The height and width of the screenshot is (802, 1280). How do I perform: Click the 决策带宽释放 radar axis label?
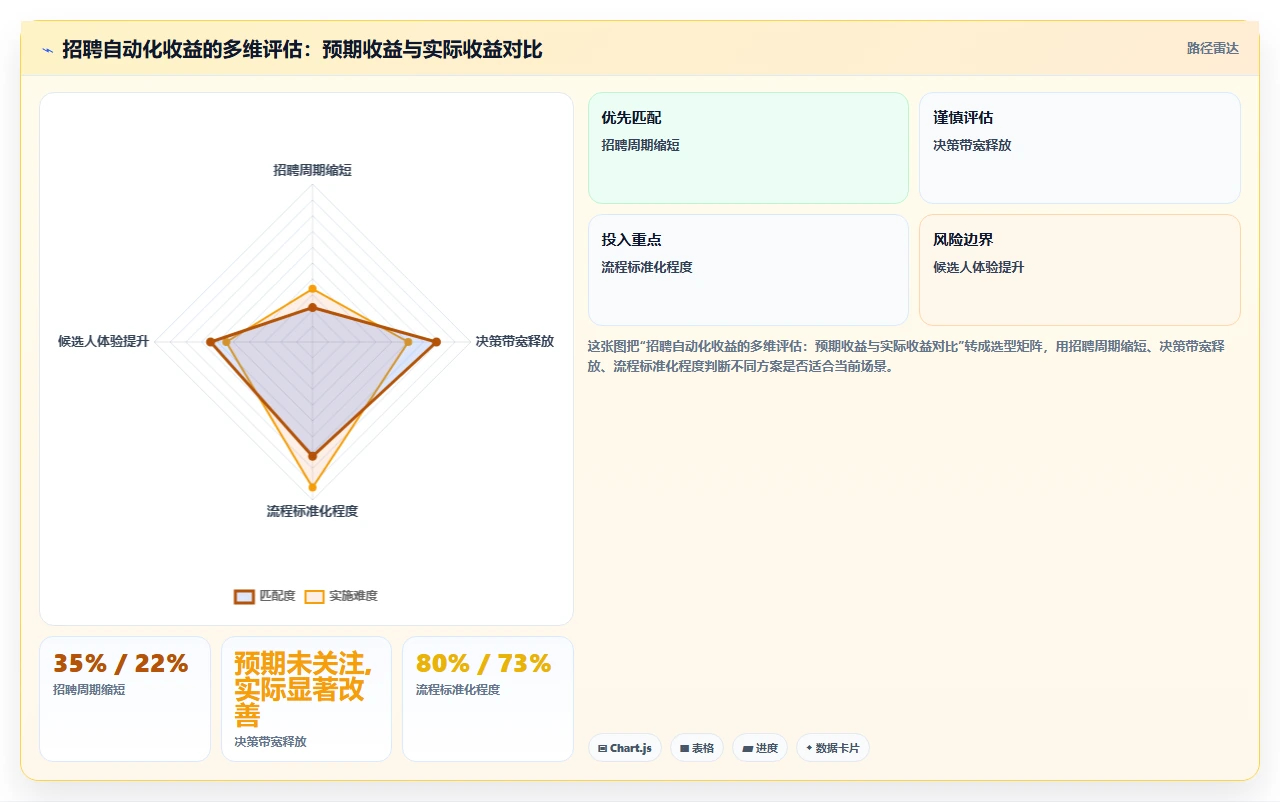515,341
